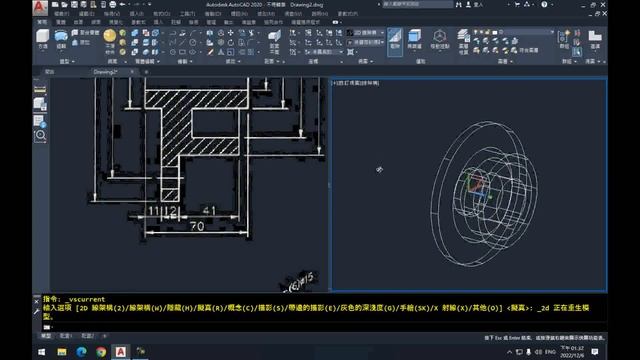This screenshot has width=640, height=360.
Task: Open the unsaved view (未儲存的視圖) dropdown
Action: point(366,42)
